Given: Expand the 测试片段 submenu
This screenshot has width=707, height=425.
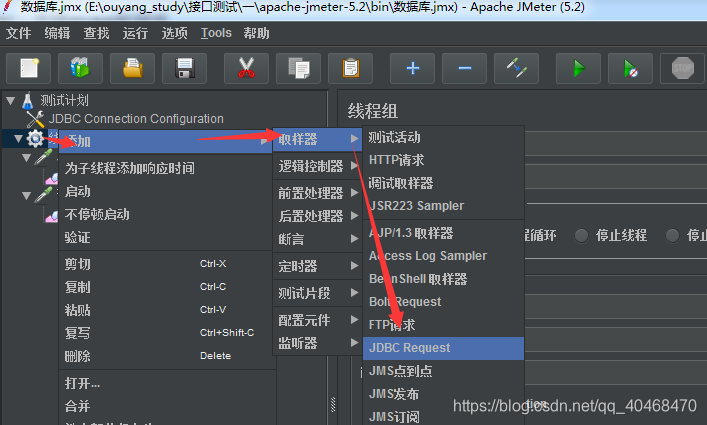Looking at the screenshot, I should pos(318,293).
